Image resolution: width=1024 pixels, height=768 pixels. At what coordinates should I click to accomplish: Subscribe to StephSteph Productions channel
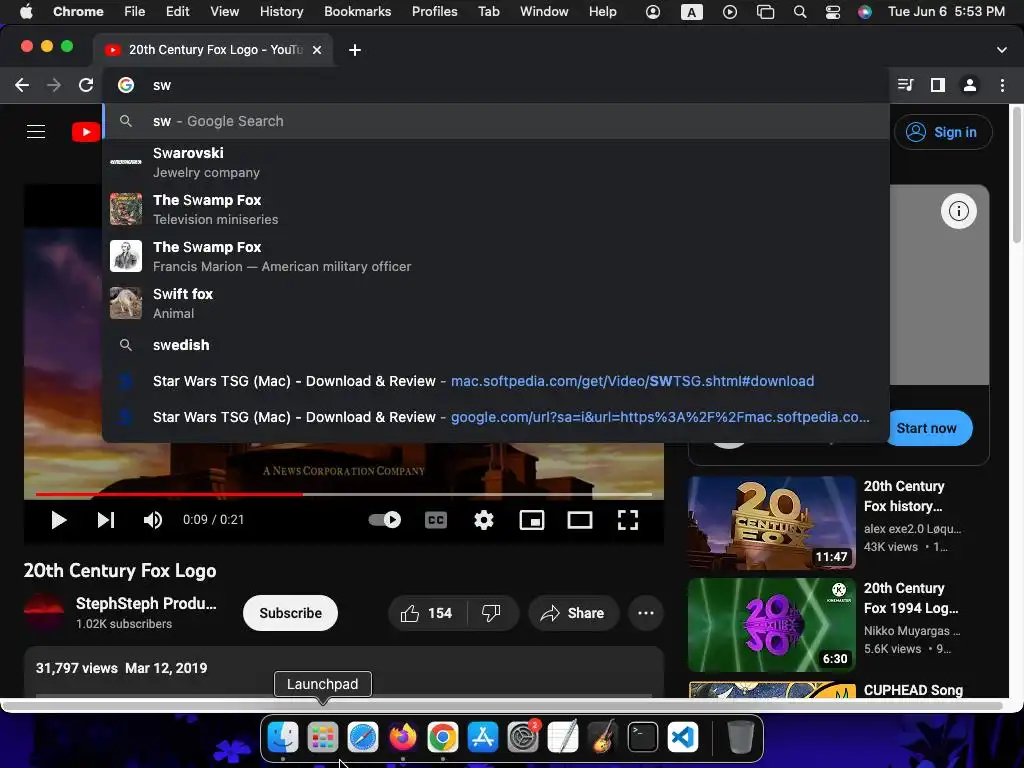click(290, 613)
